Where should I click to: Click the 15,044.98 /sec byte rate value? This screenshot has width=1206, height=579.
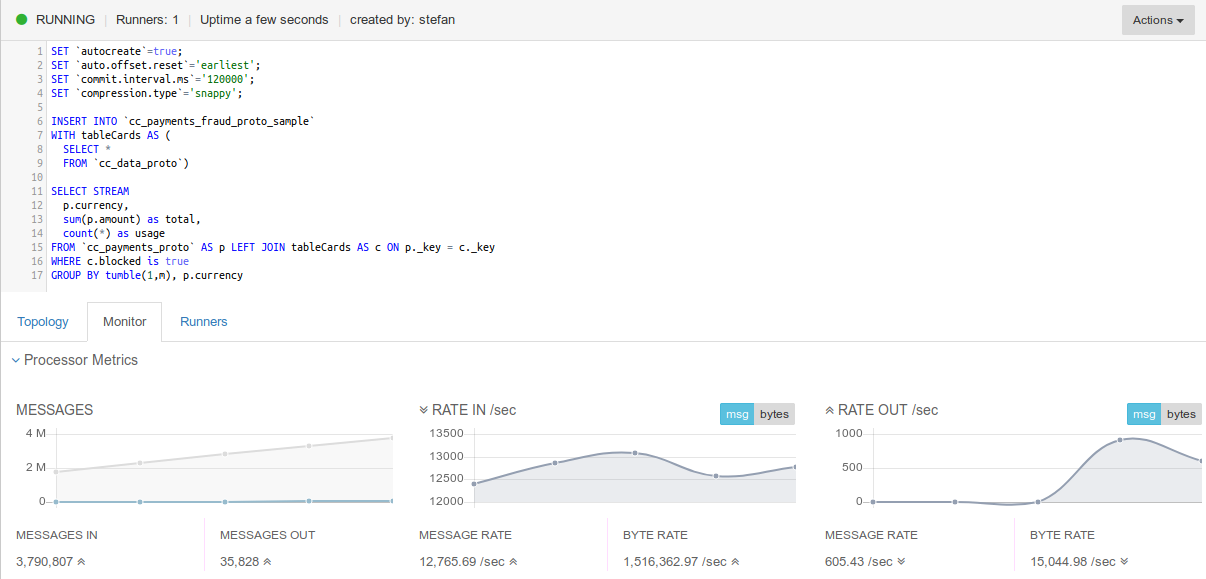point(1073,562)
